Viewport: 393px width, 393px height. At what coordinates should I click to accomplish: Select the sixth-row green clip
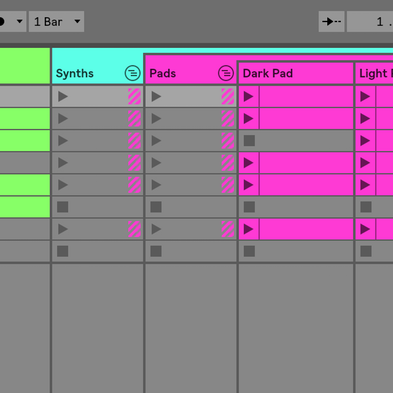(x=25, y=207)
